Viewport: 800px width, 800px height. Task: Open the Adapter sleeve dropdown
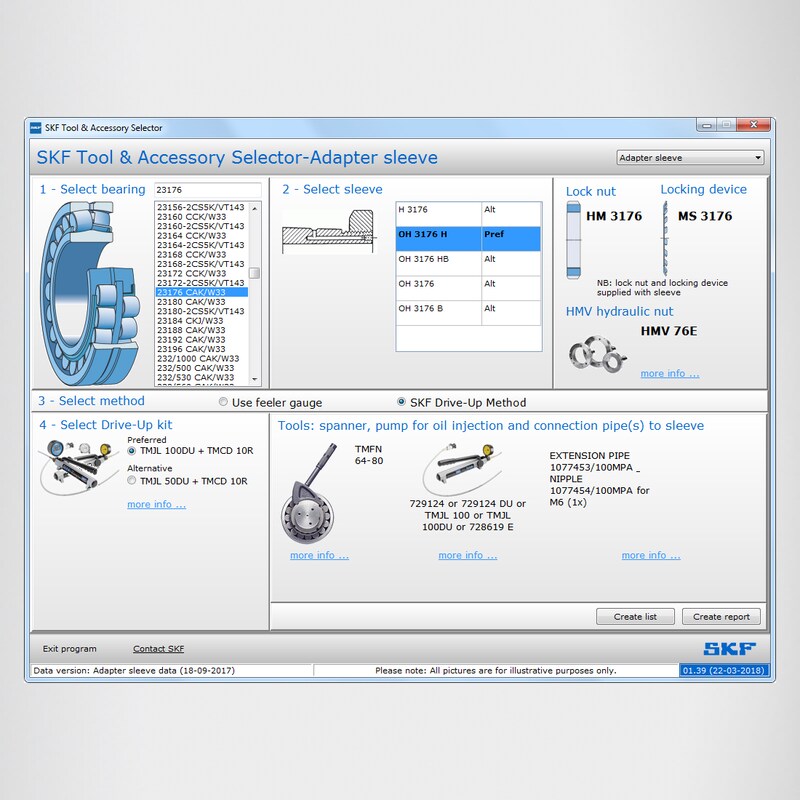point(690,158)
